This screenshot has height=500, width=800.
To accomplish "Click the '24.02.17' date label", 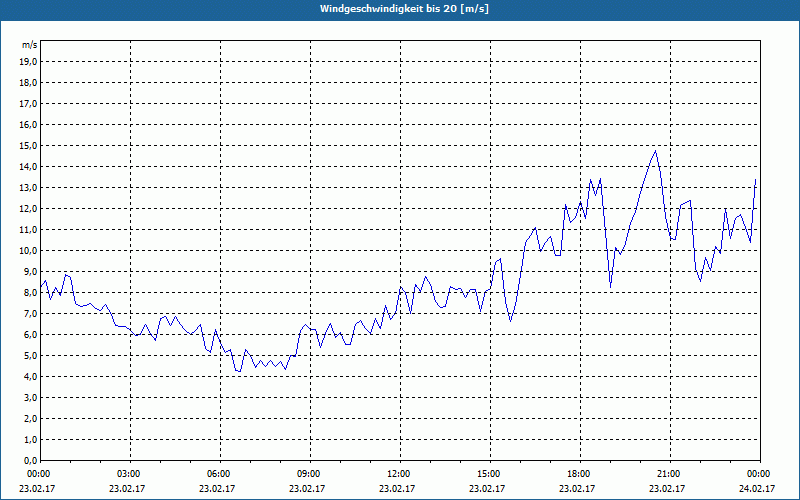I will [757, 488].
